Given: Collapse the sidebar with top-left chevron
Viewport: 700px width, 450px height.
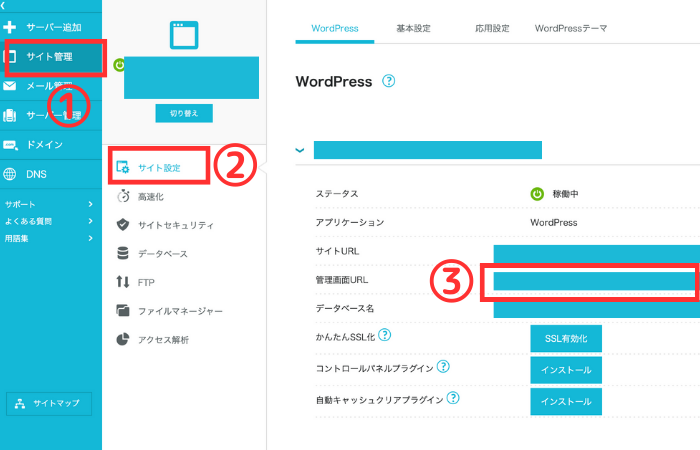Looking at the screenshot, I should pyautogui.click(x=3, y=5).
